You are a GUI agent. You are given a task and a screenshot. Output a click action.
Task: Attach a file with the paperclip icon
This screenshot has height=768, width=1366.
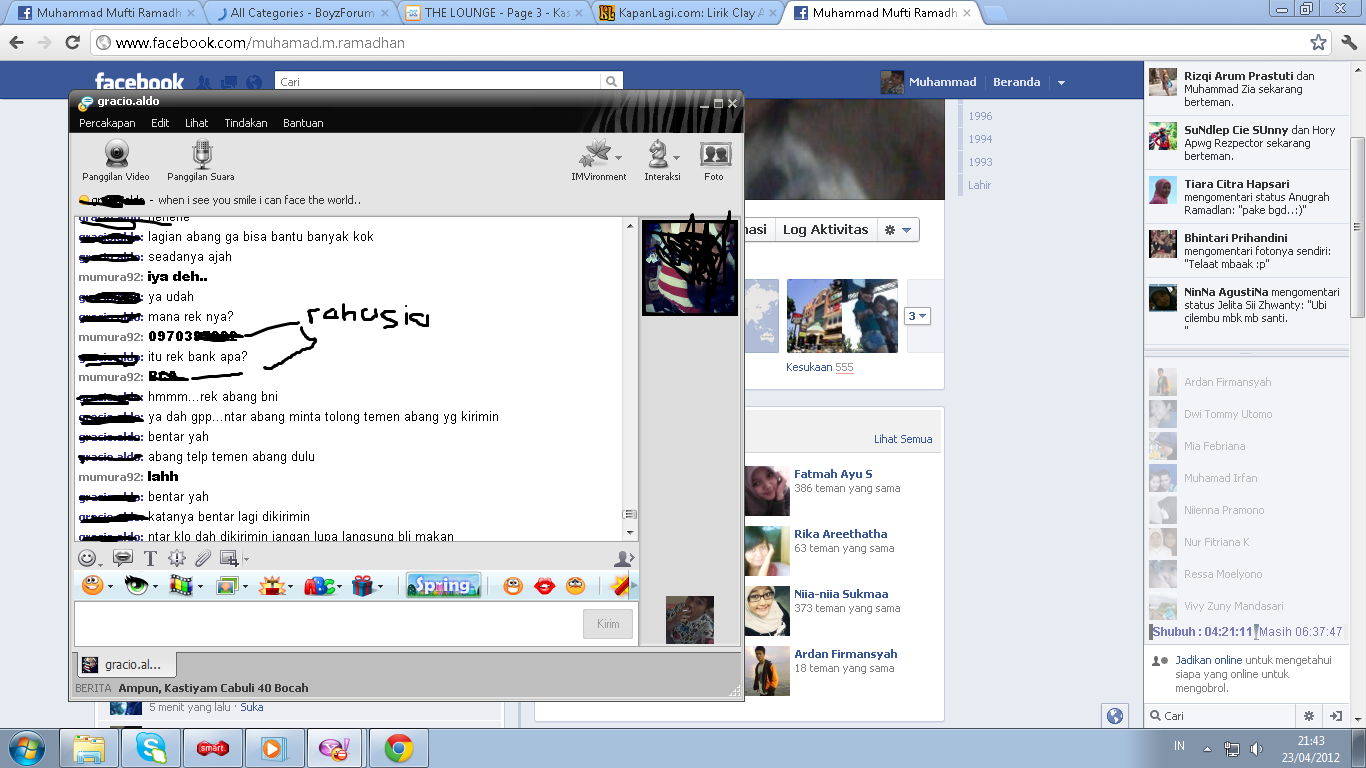coord(203,558)
